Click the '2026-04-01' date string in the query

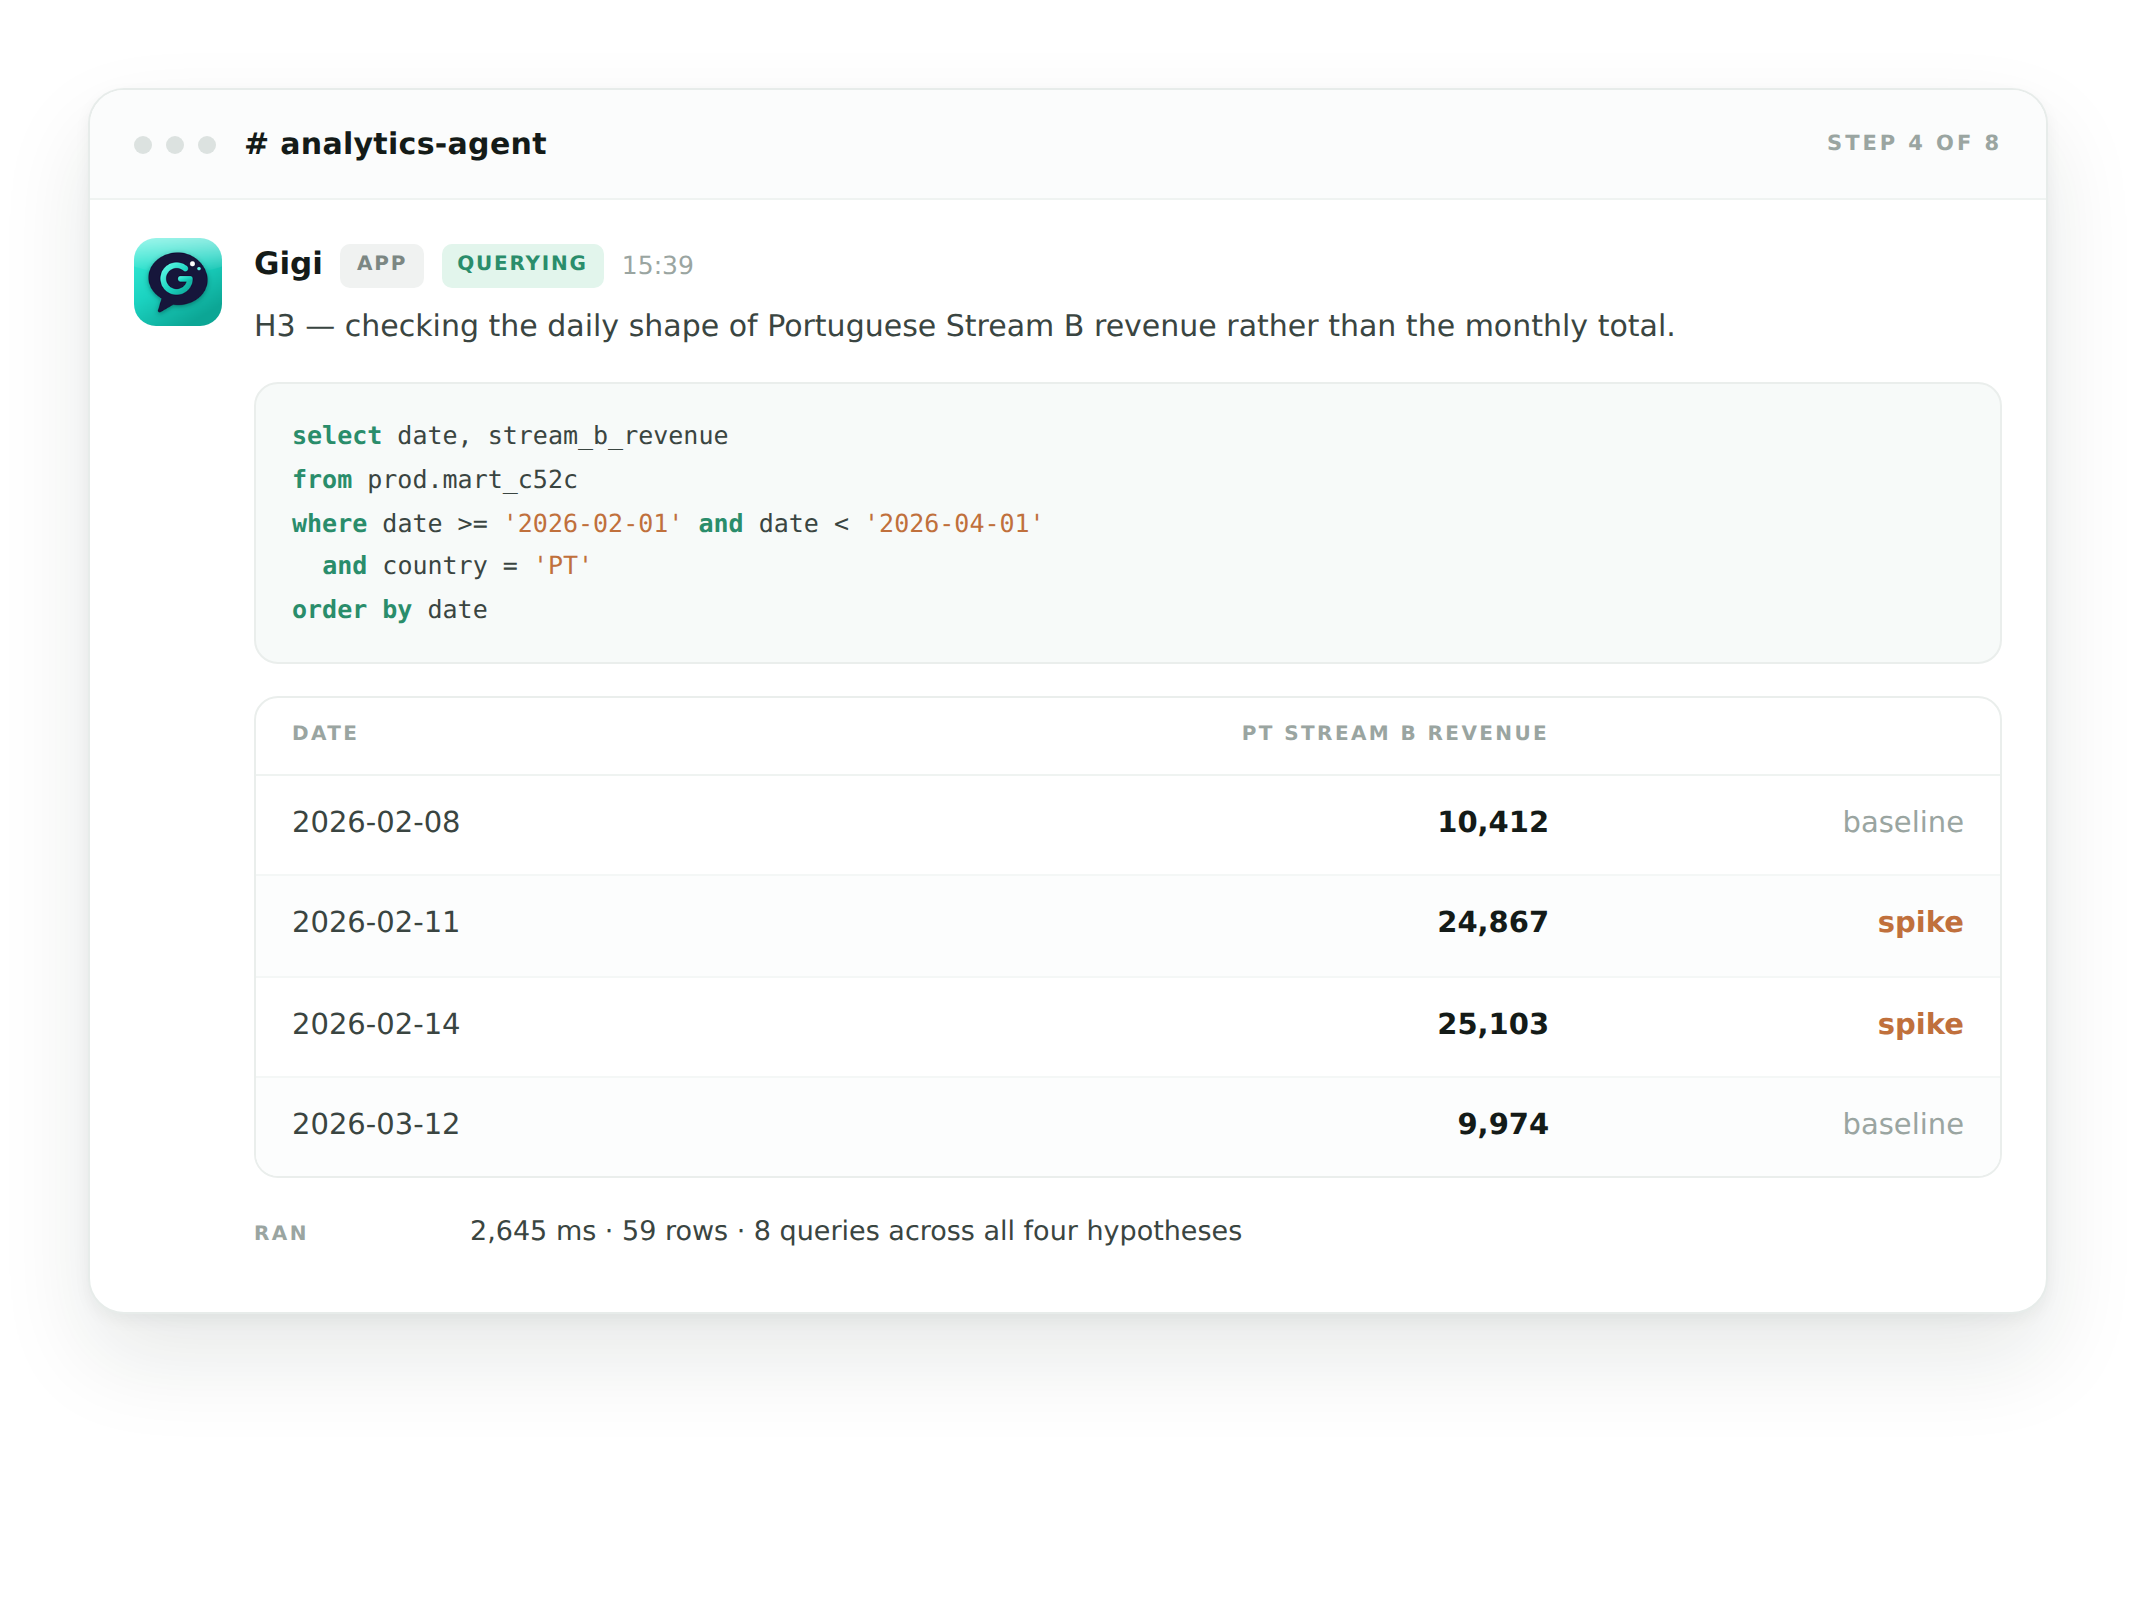(x=954, y=524)
